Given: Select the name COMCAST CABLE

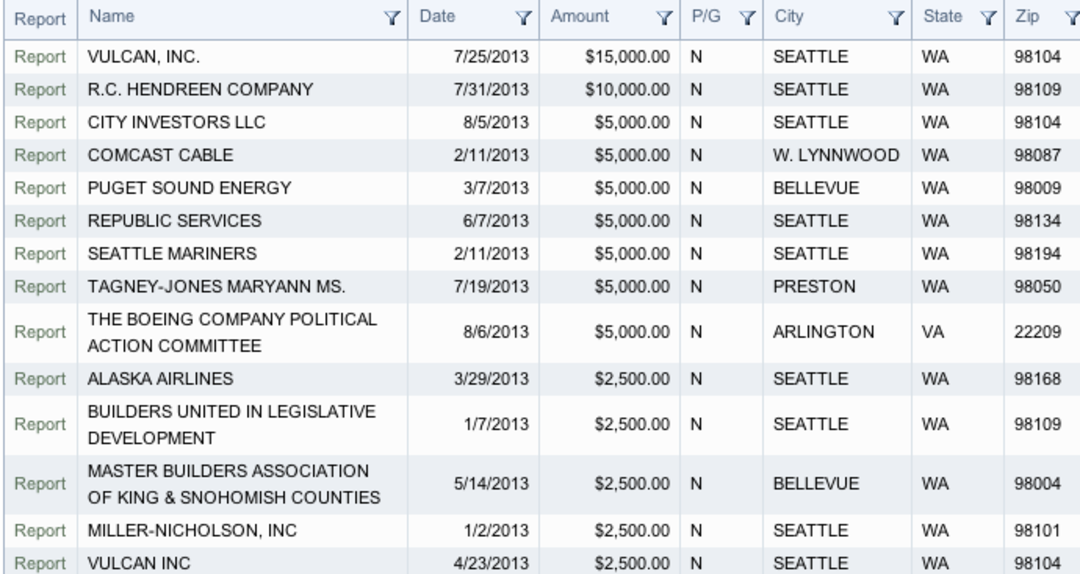Looking at the screenshot, I should (160, 155).
